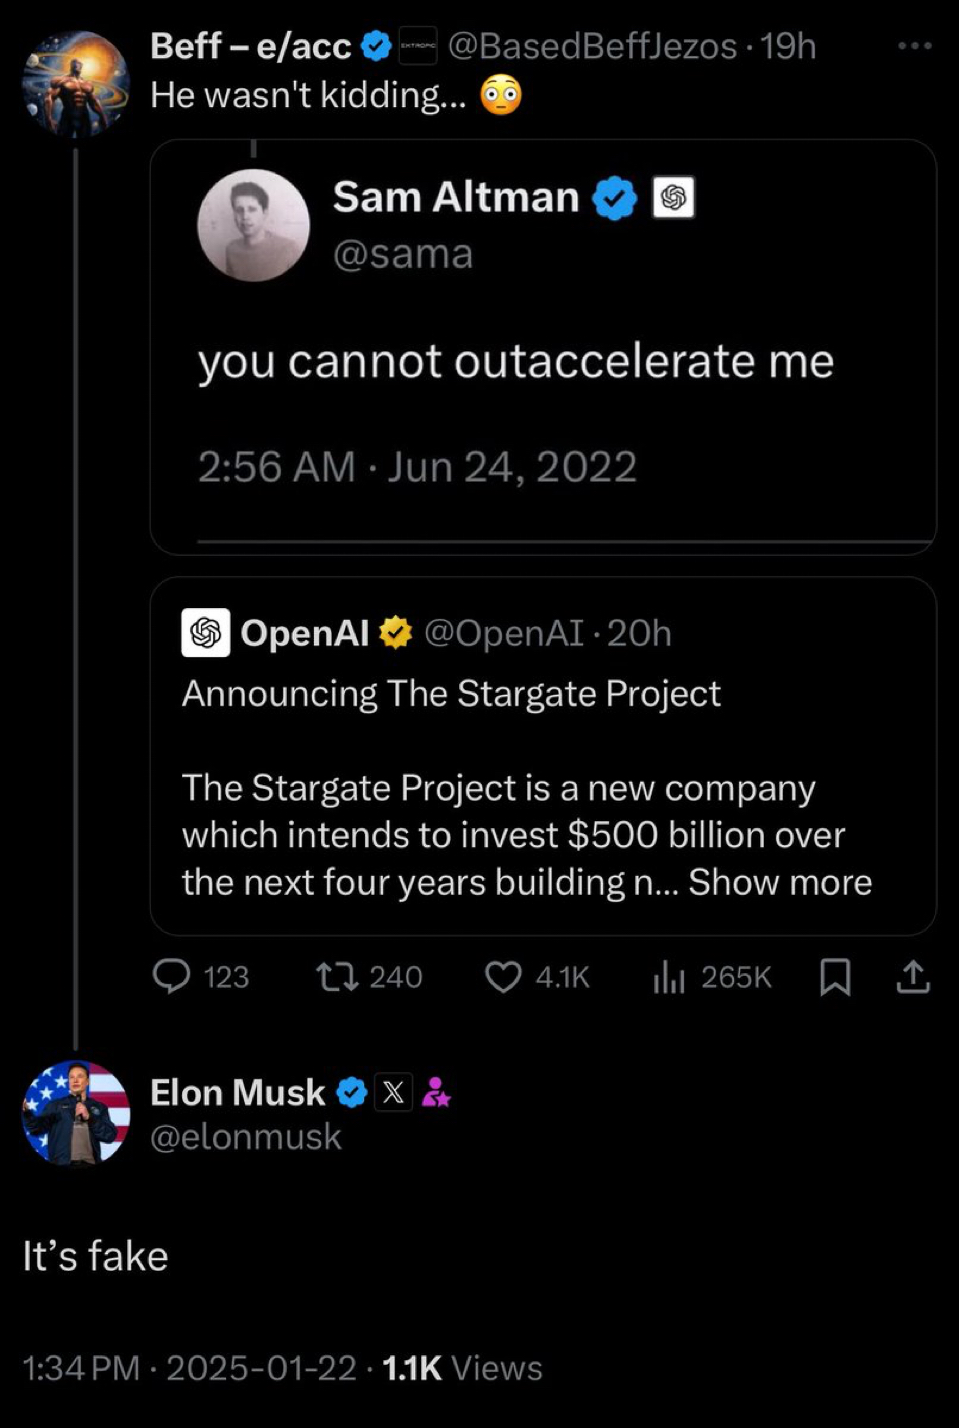Open Elon Musk's profile picture

[x=75, y=1113]
